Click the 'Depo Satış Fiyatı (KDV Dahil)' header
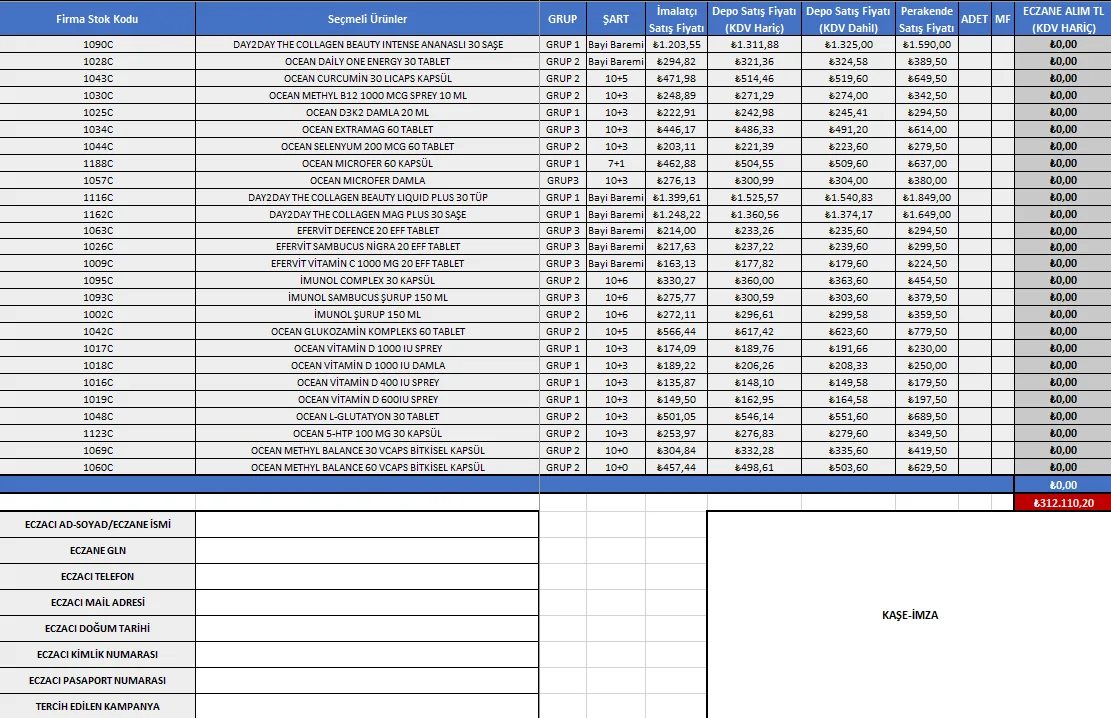Image resolution: width=1111 pixels, height=718 pixels. tap(848, 18)
